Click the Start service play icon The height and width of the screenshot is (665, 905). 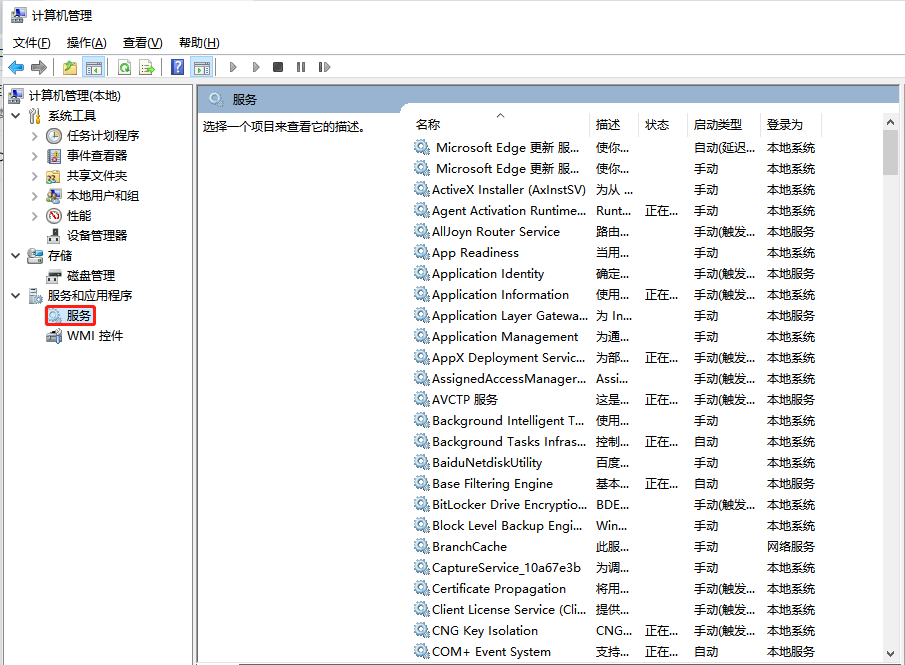point(233,68)
